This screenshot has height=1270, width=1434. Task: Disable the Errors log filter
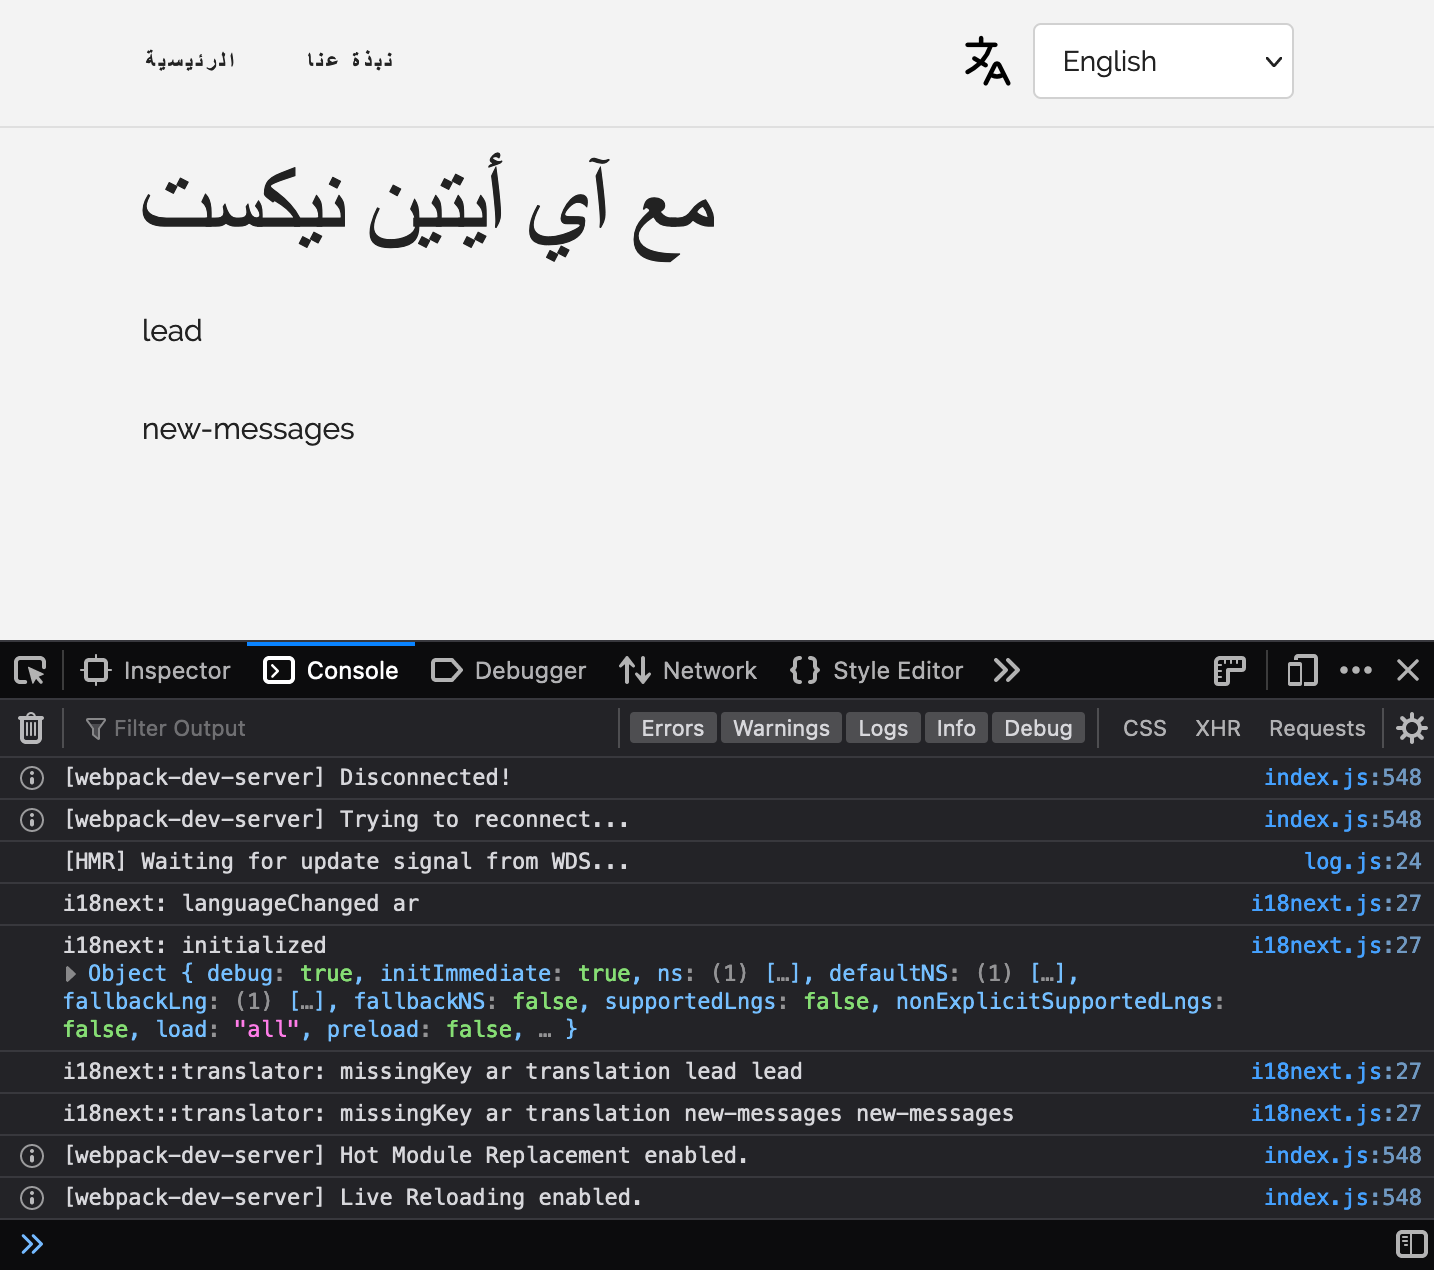coord(672,727)
